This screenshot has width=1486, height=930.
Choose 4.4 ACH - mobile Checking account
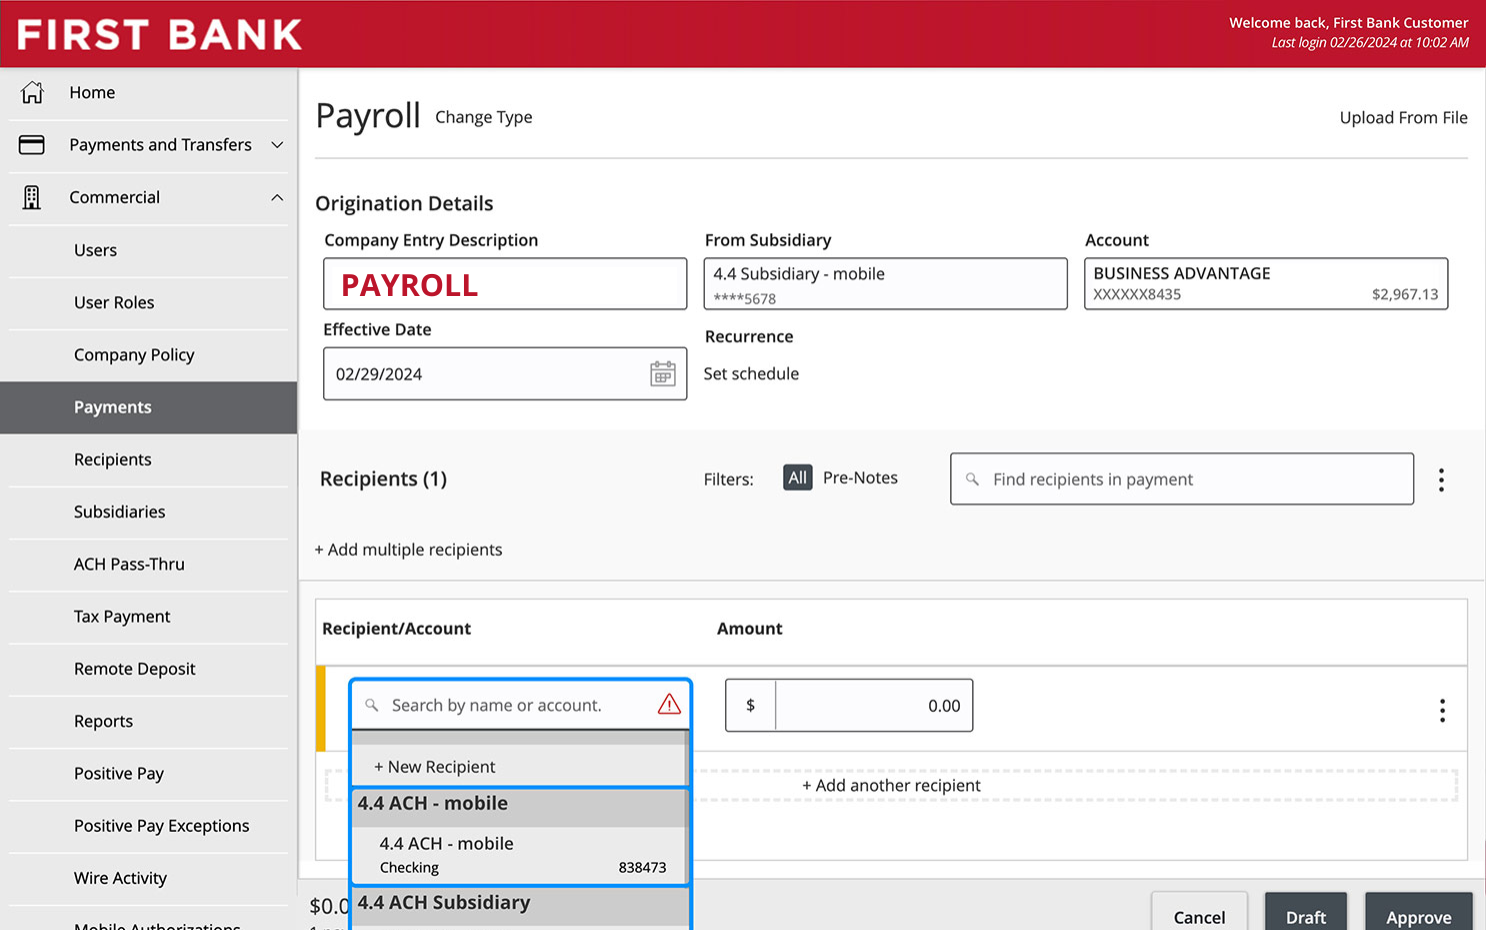(x=520, y=855)
